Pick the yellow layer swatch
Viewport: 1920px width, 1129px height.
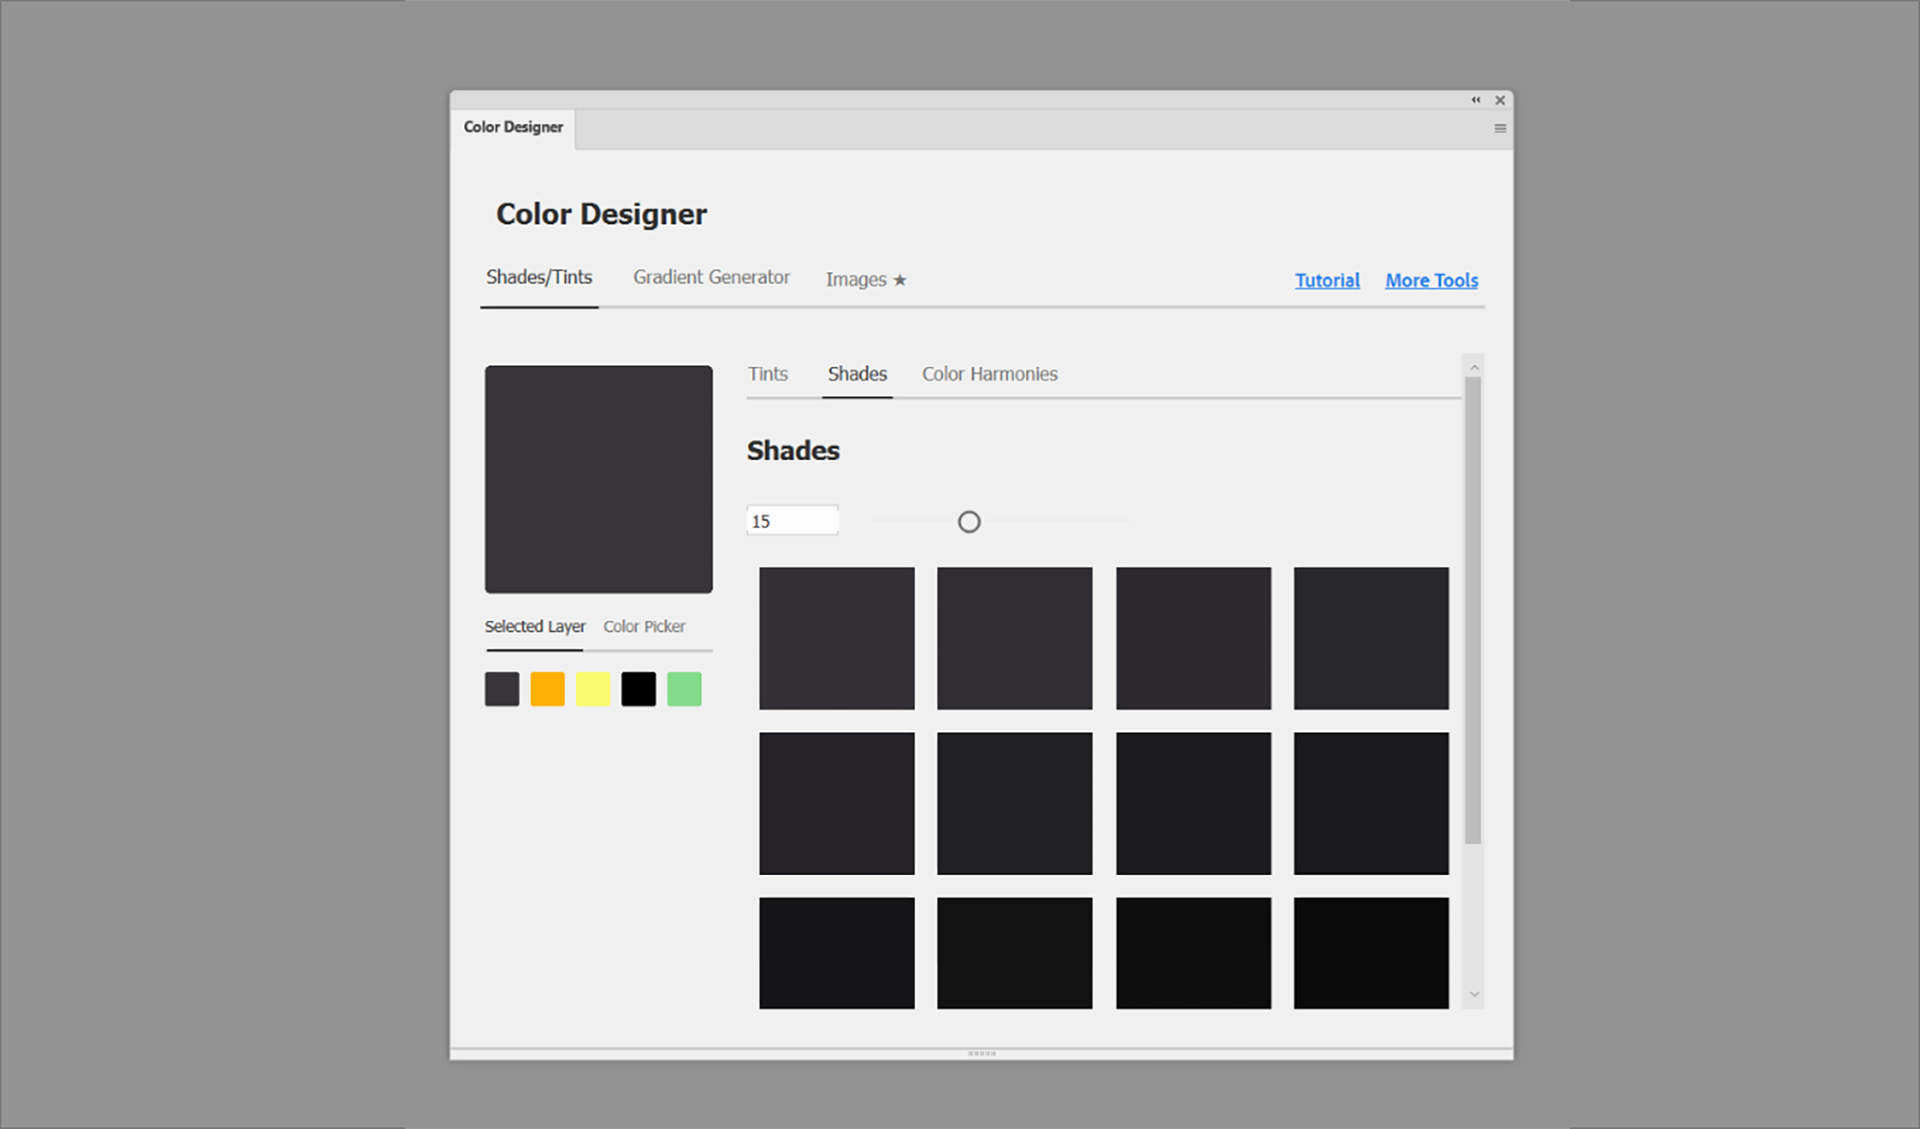(x=593, y=689)
